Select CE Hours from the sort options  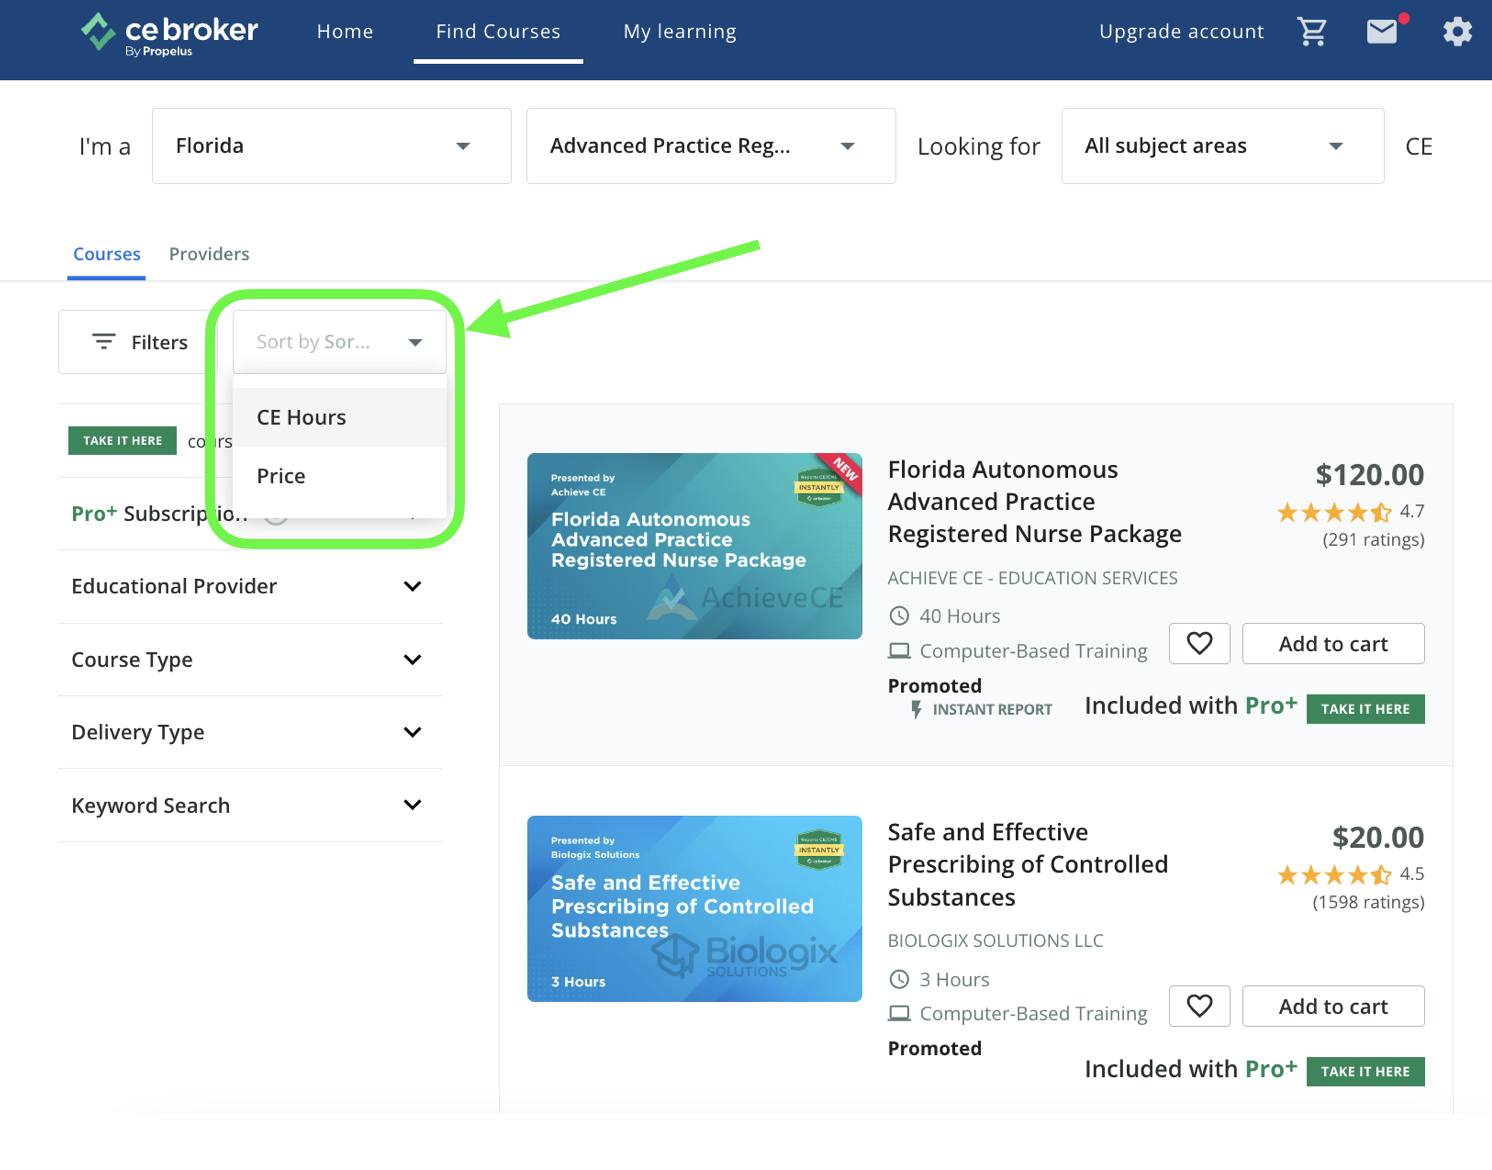pos(301,417)
